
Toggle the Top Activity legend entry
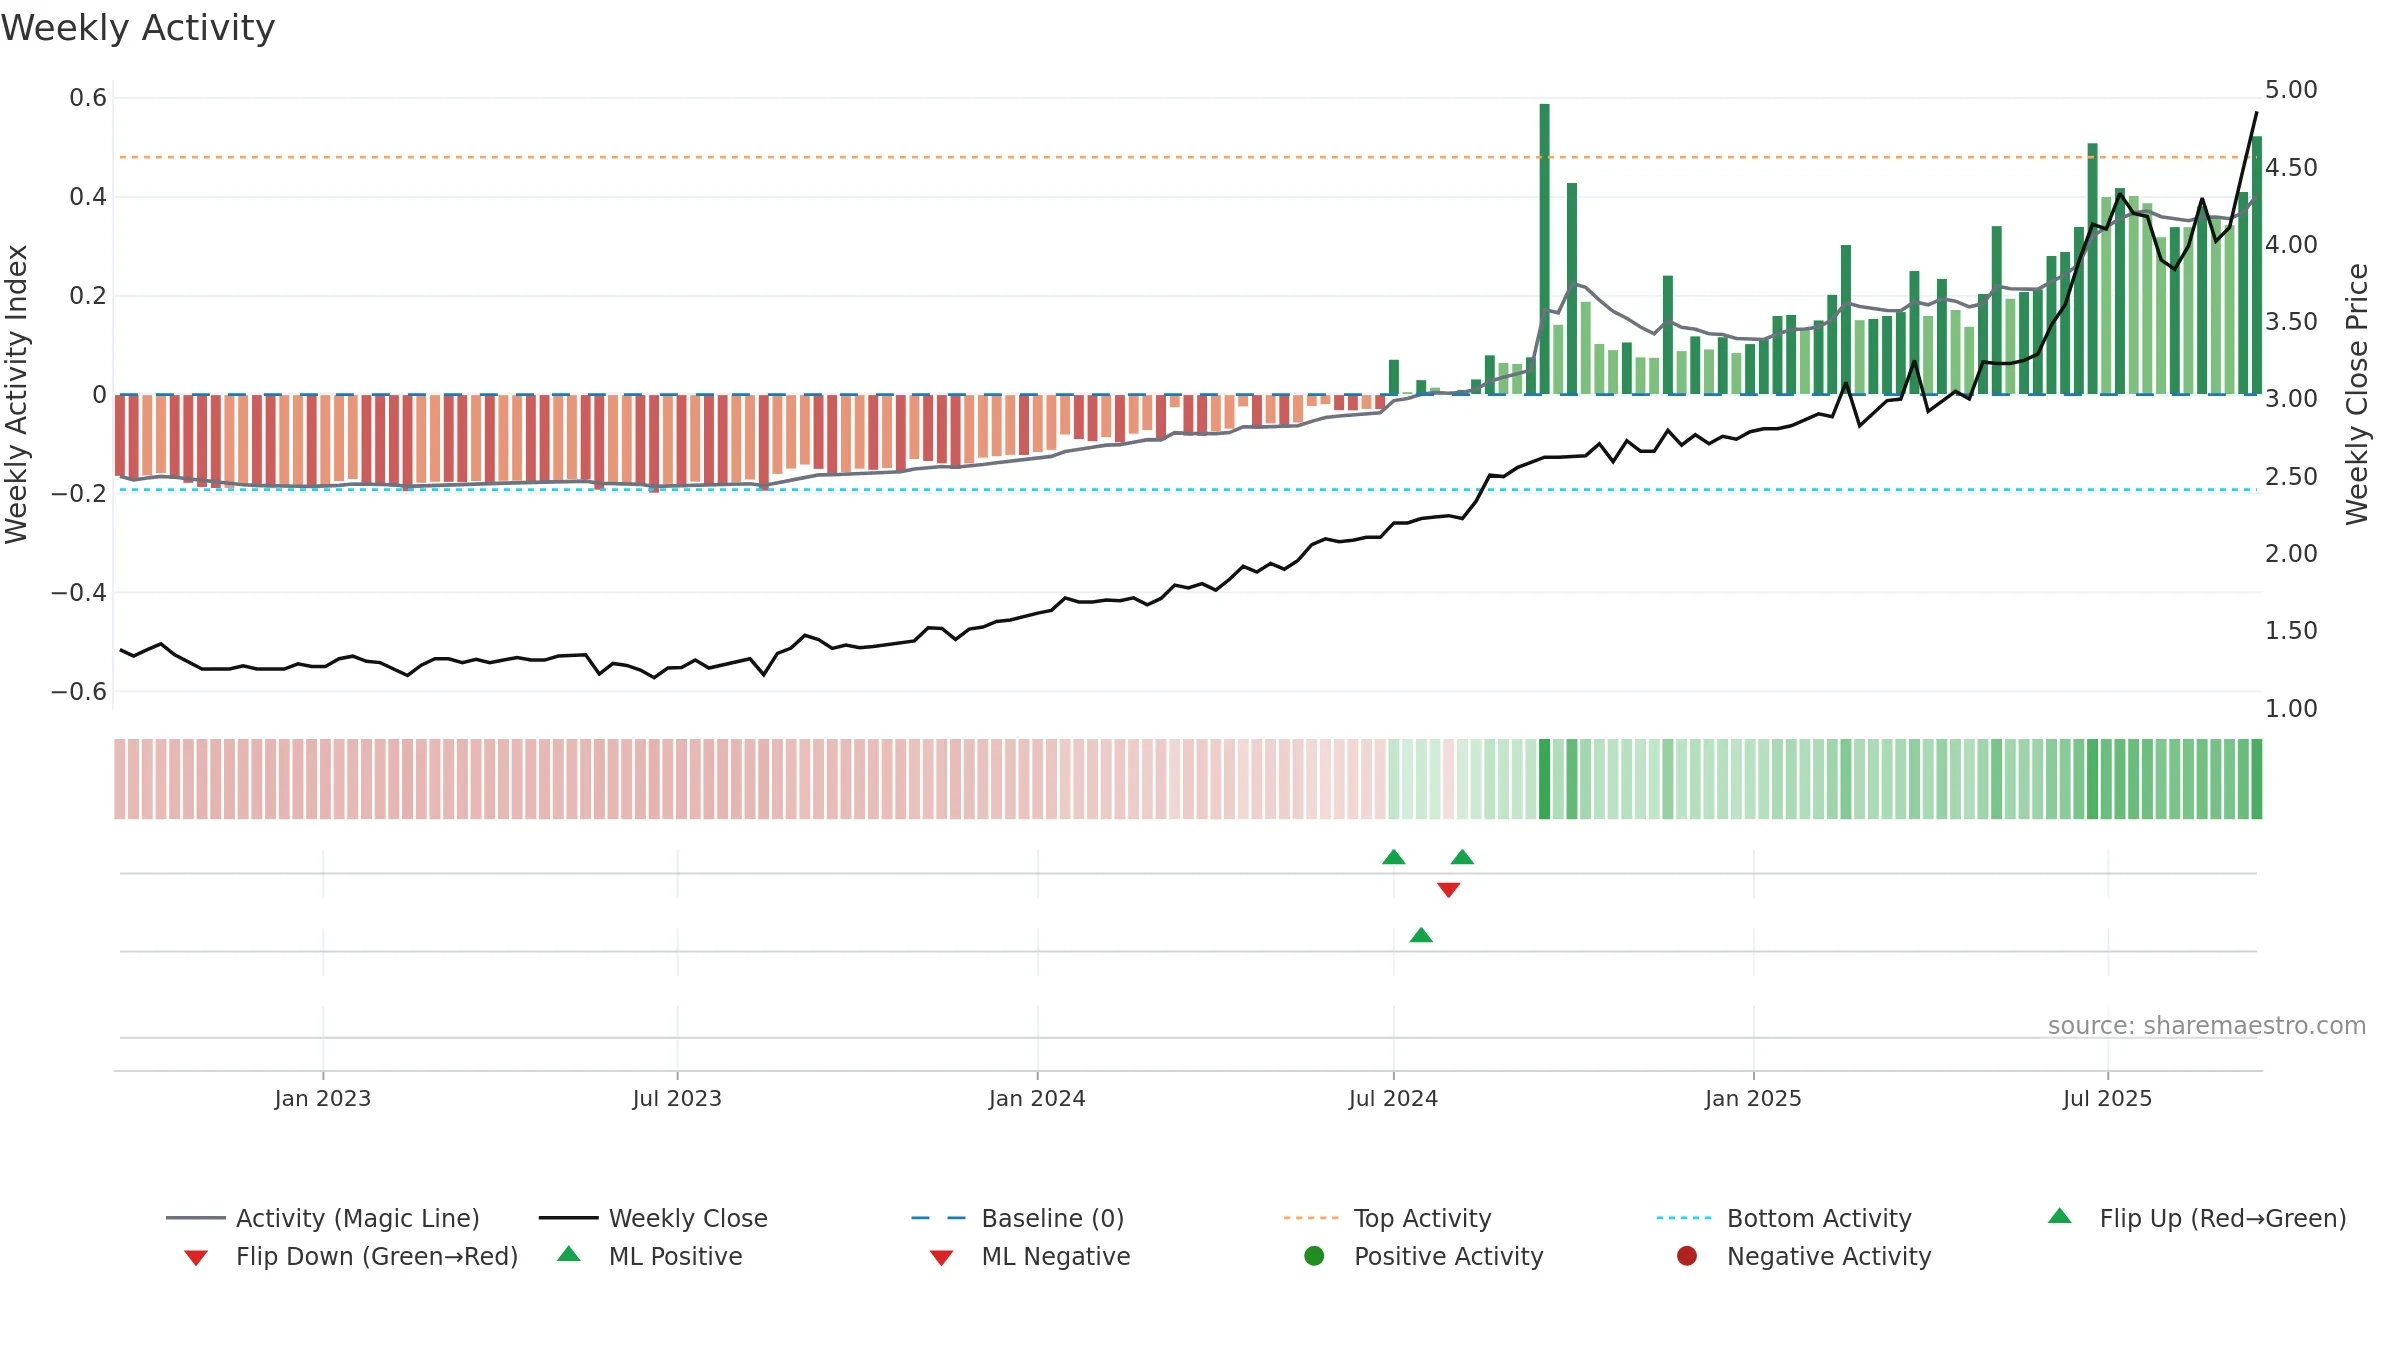click(1387, 1218)
